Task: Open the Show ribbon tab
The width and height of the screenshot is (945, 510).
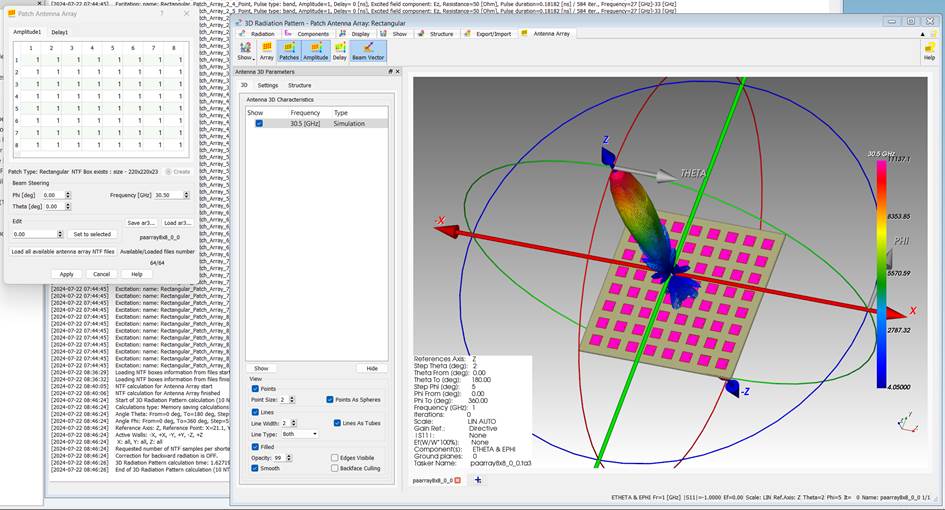Action: 394,34
